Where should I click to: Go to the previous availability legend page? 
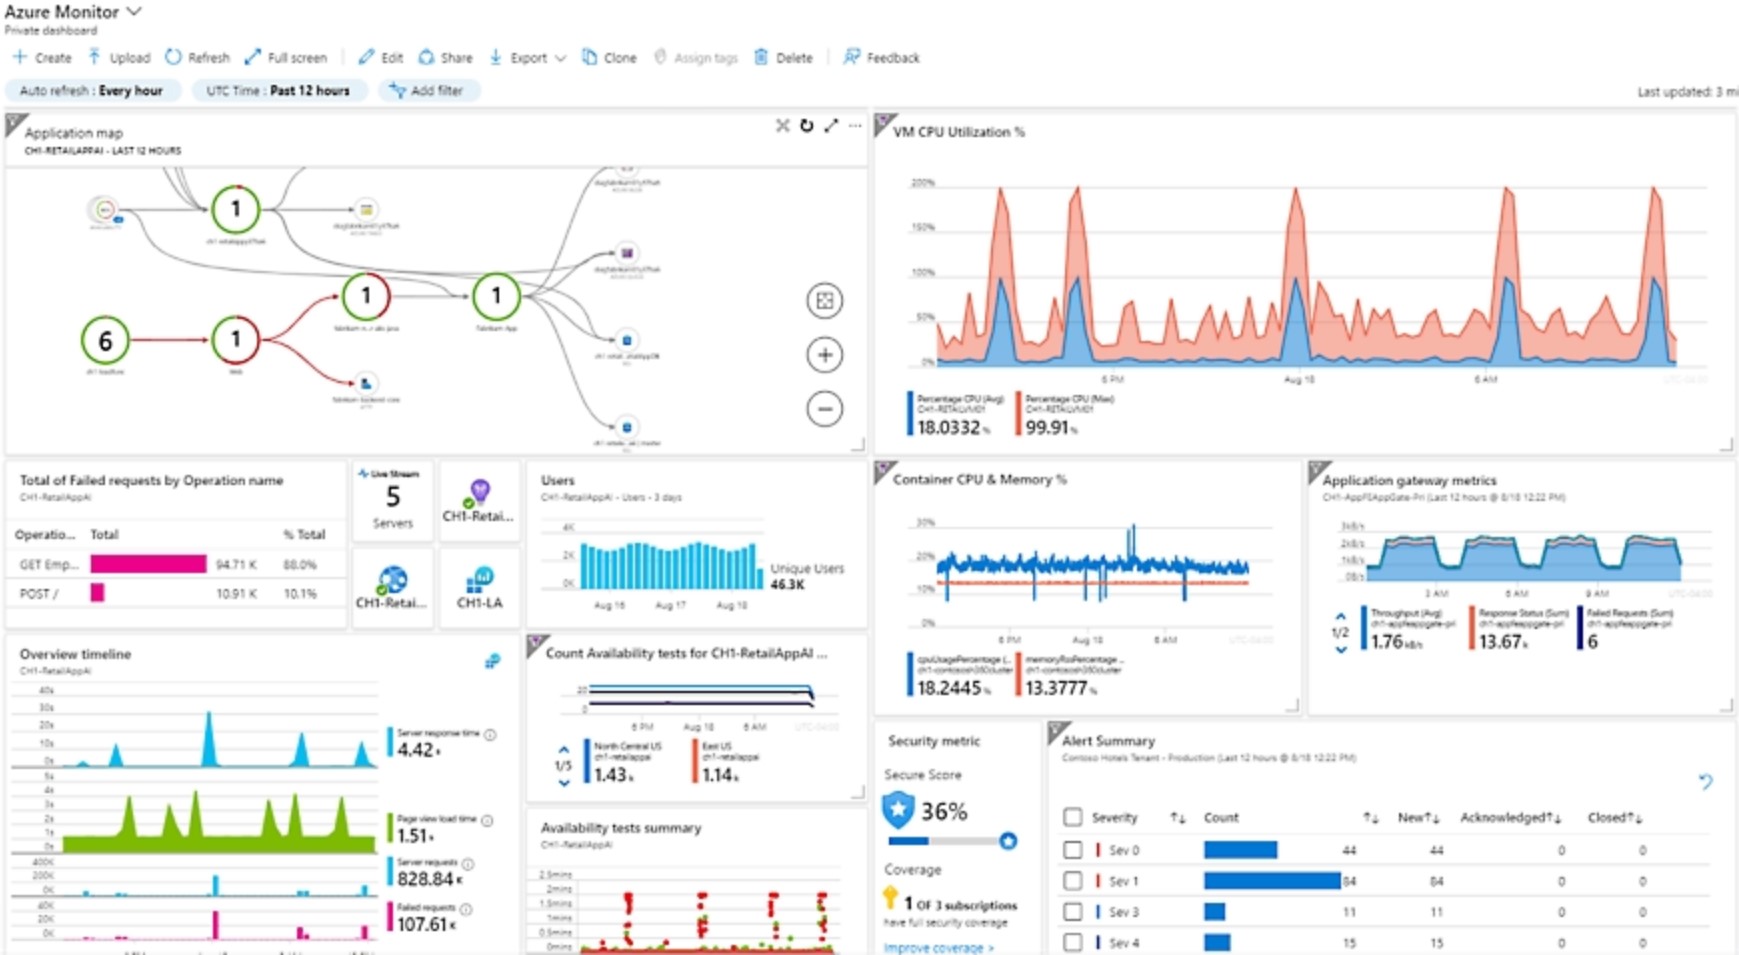[x=564, y=749]
